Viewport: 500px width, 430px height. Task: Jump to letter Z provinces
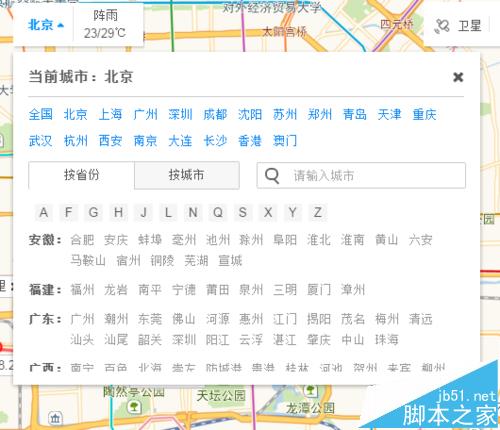point(318,212)
